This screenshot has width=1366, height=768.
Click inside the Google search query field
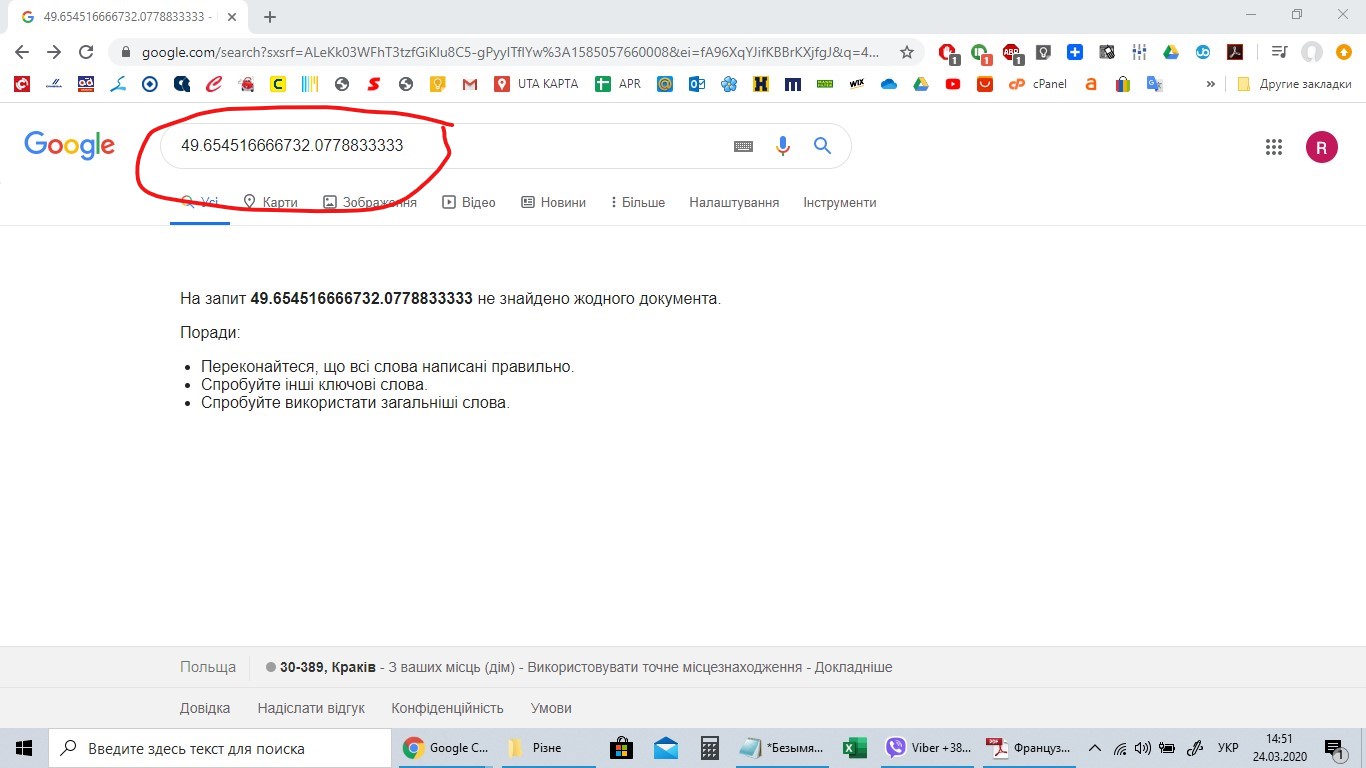pyautogui.click(x=450, y=146)
